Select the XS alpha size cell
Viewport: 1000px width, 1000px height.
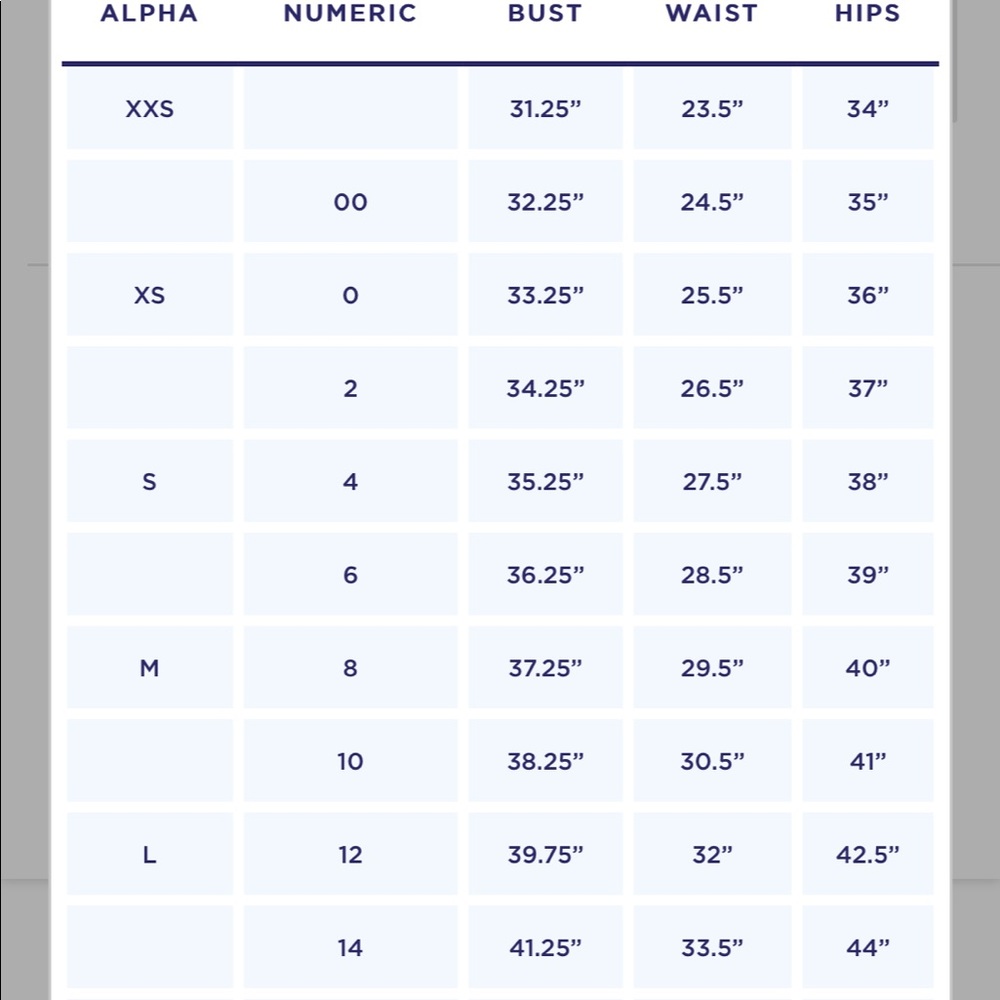(150, 295)
